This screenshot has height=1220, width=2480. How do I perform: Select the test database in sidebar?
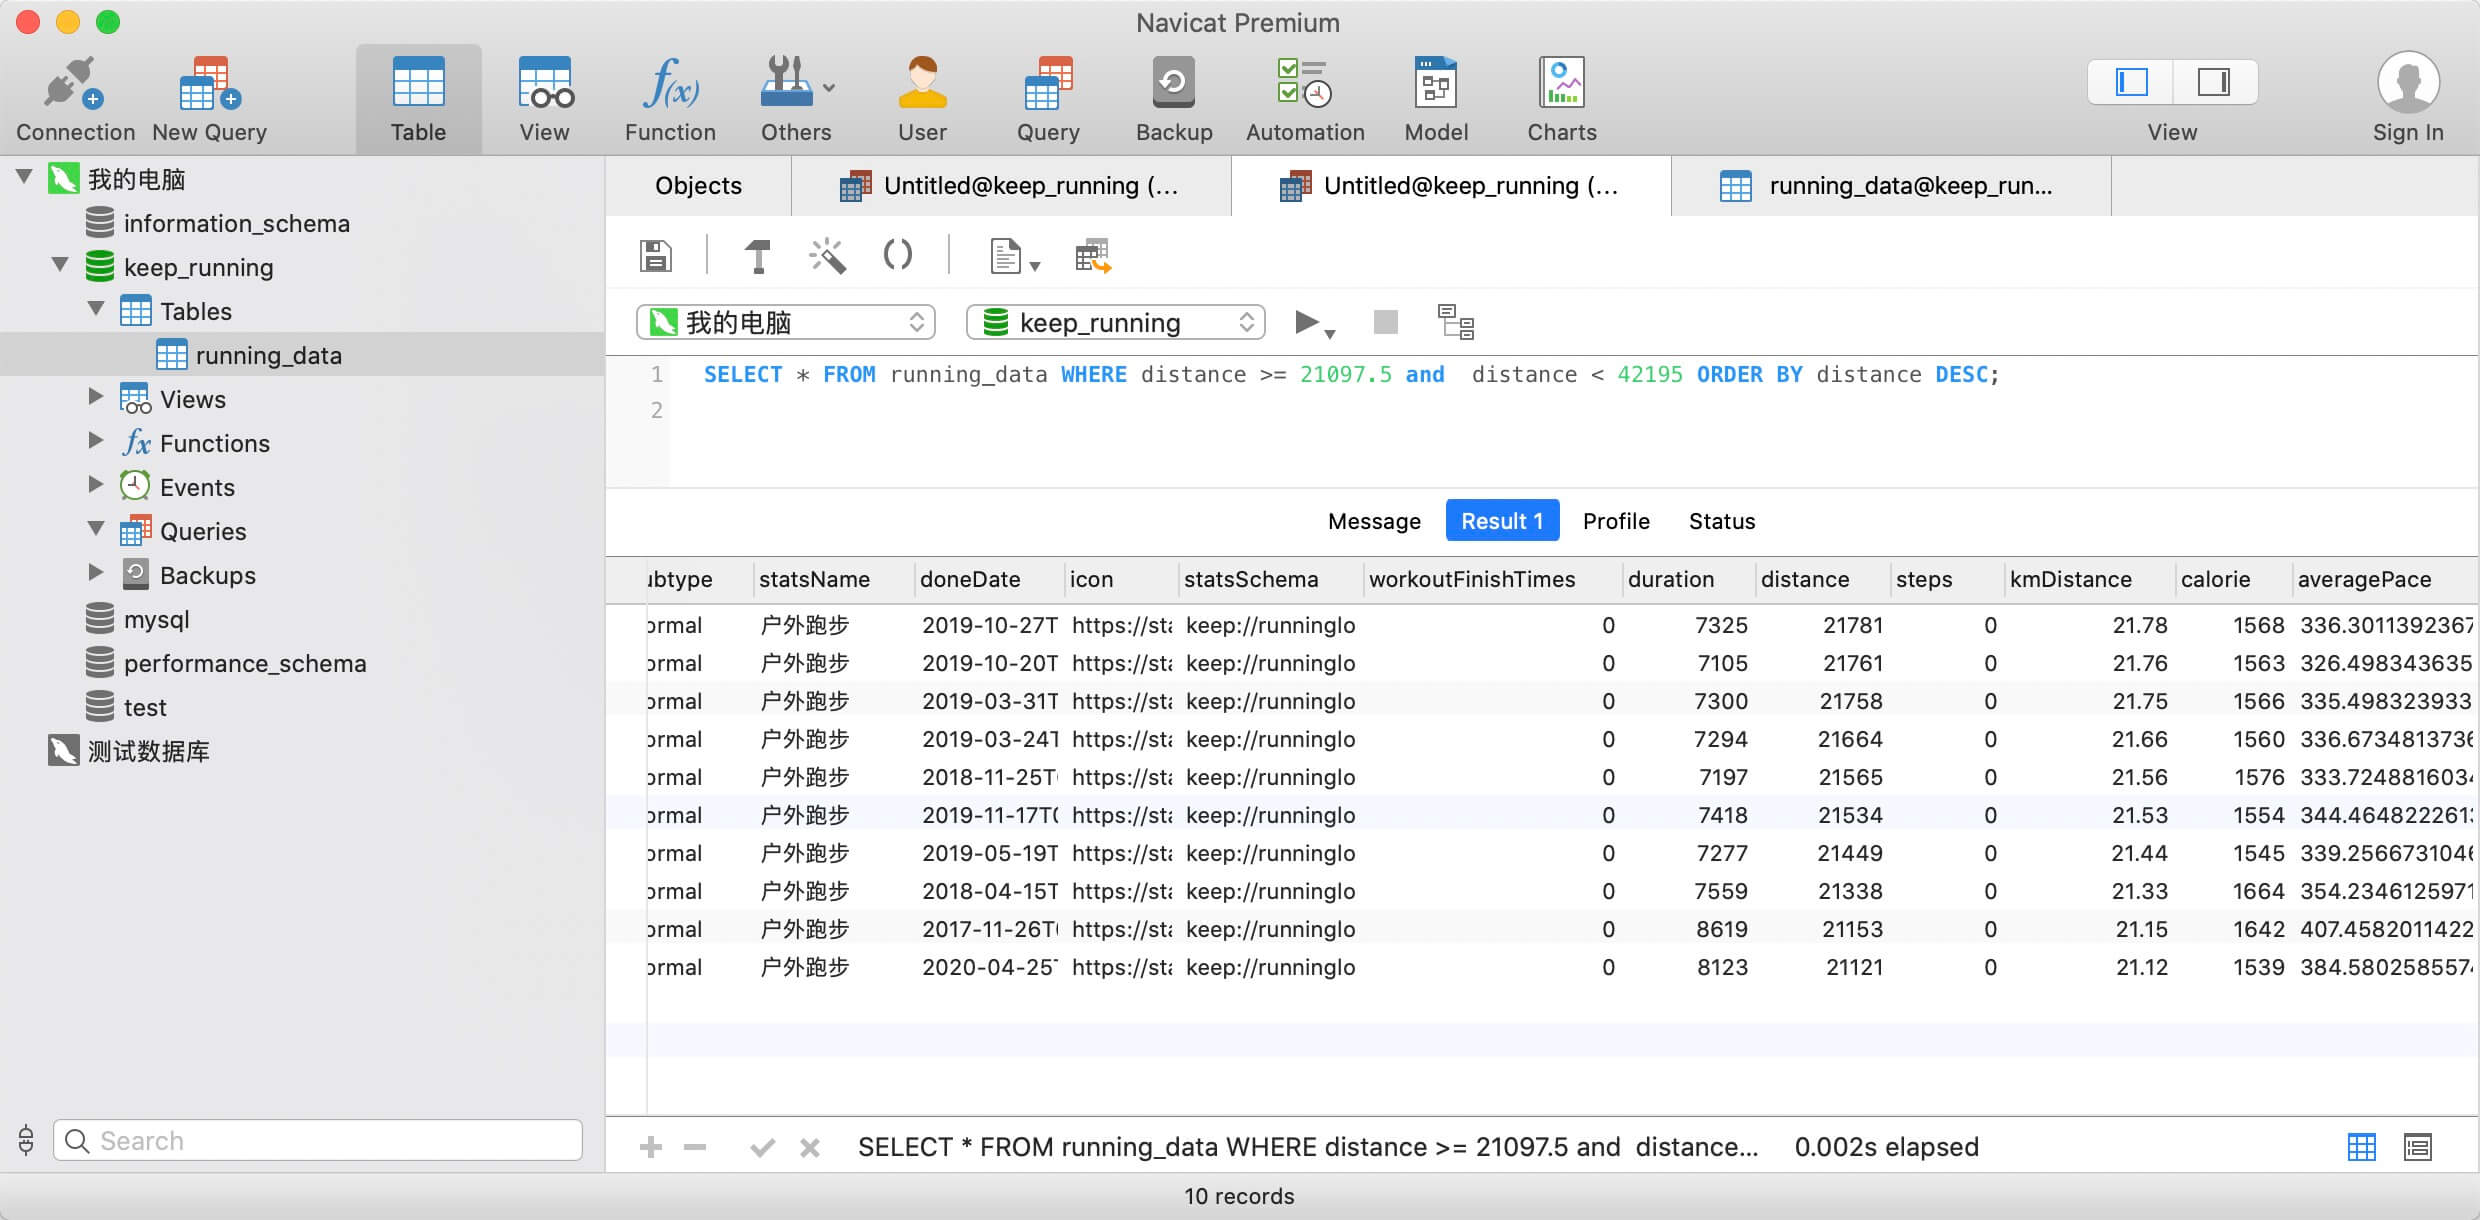pos(144,707)
